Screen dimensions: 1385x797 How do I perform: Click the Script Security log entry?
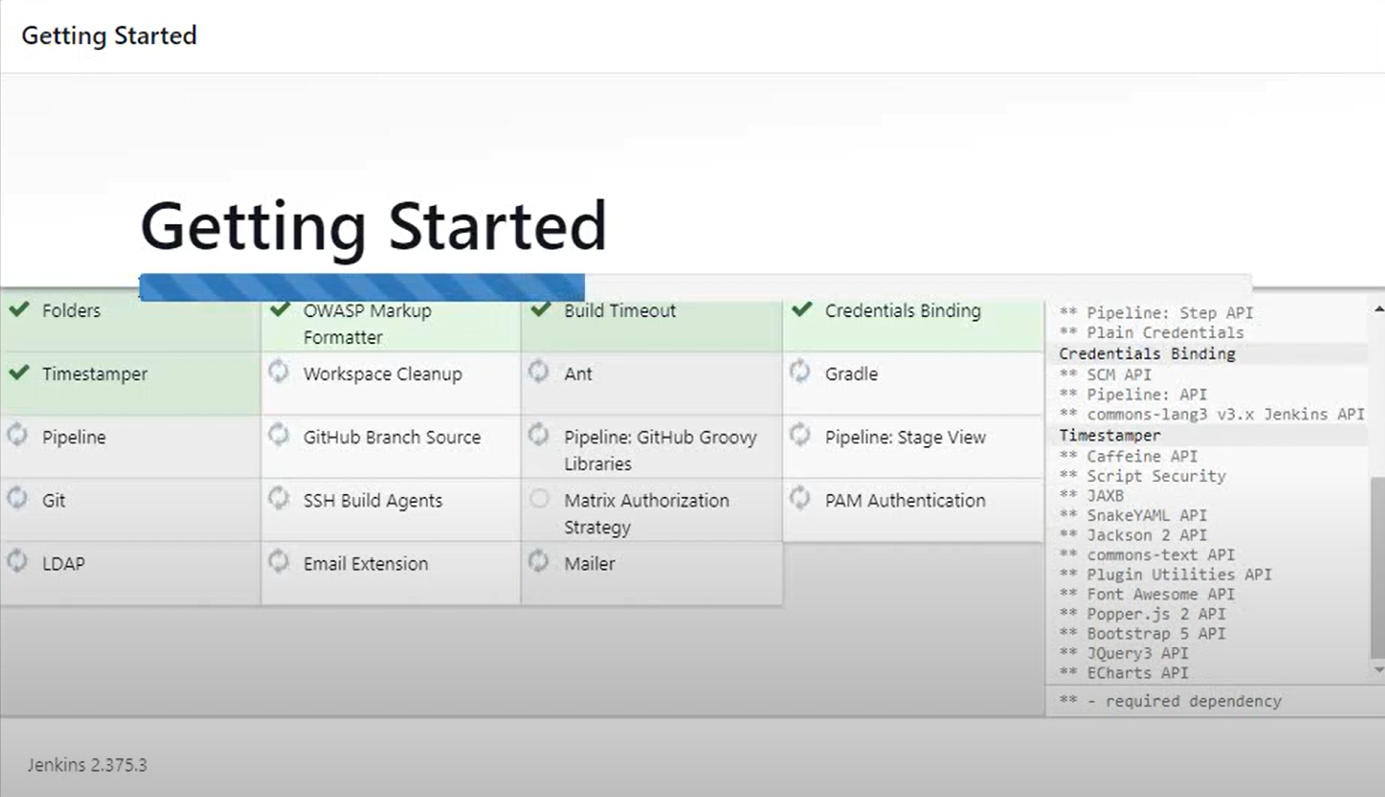pos(1142,476)
